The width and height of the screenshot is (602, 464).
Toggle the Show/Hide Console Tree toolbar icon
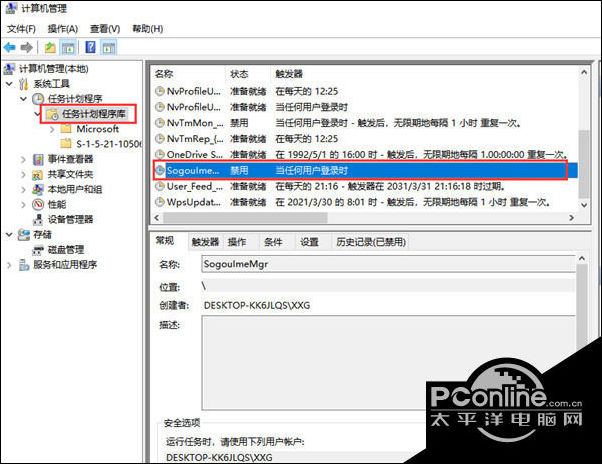click(x=68, y=48)
